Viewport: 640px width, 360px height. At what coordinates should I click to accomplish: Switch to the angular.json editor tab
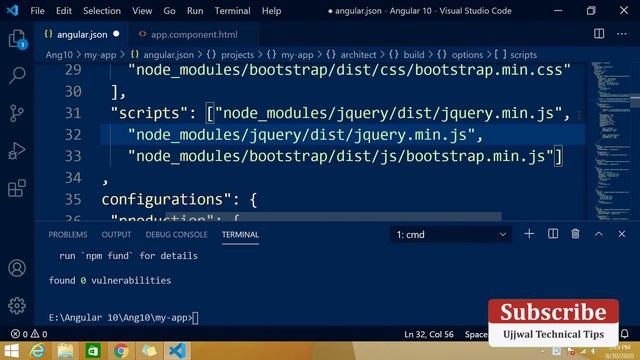click(x=82, y=35)
